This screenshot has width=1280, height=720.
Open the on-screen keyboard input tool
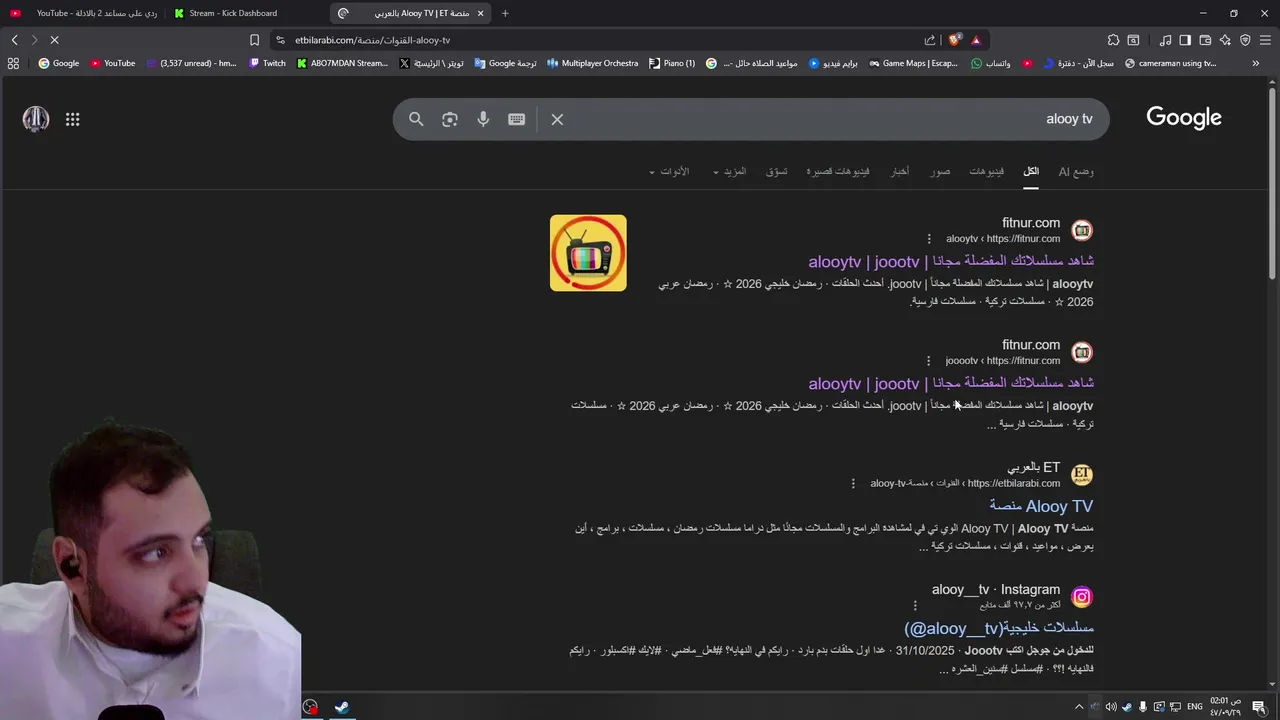point(516,119)
